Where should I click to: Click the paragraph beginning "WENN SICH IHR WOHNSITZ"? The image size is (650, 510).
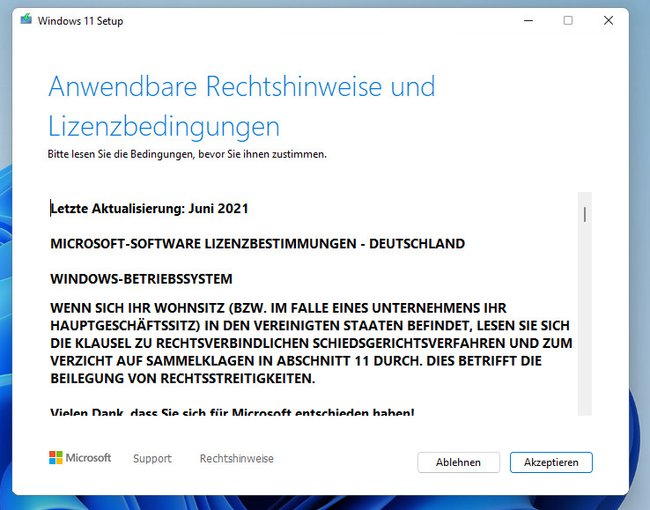[311, 343]
